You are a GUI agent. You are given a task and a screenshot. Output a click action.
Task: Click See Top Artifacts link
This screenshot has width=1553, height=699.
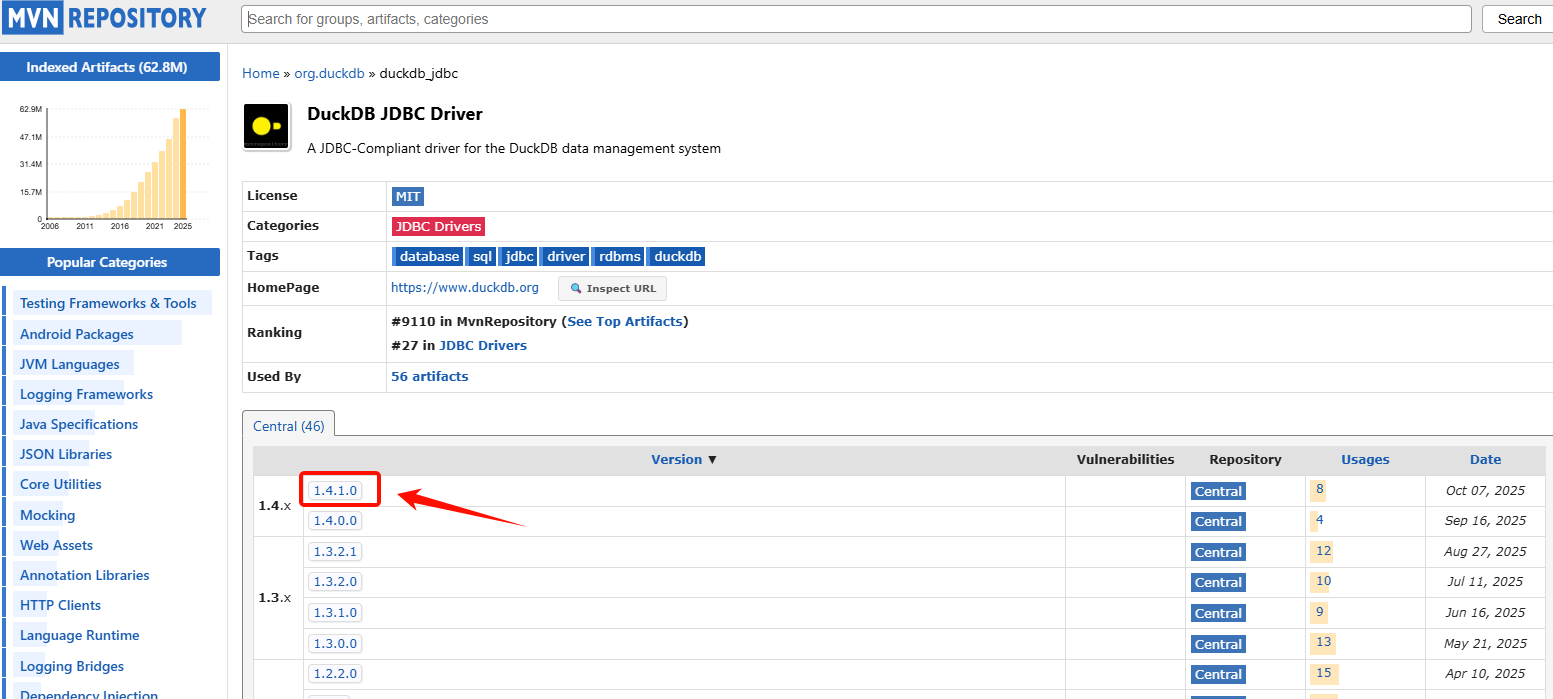(625, 321)
